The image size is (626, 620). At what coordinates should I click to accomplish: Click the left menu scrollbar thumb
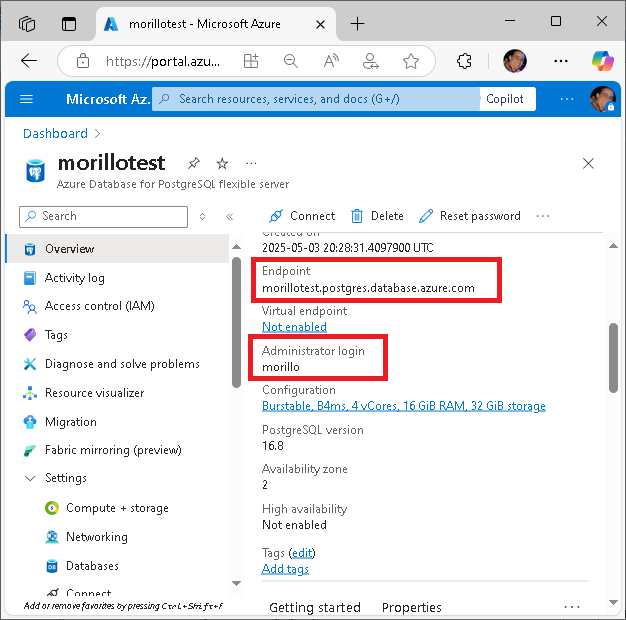pyautogui.click(x=236, y=322)
